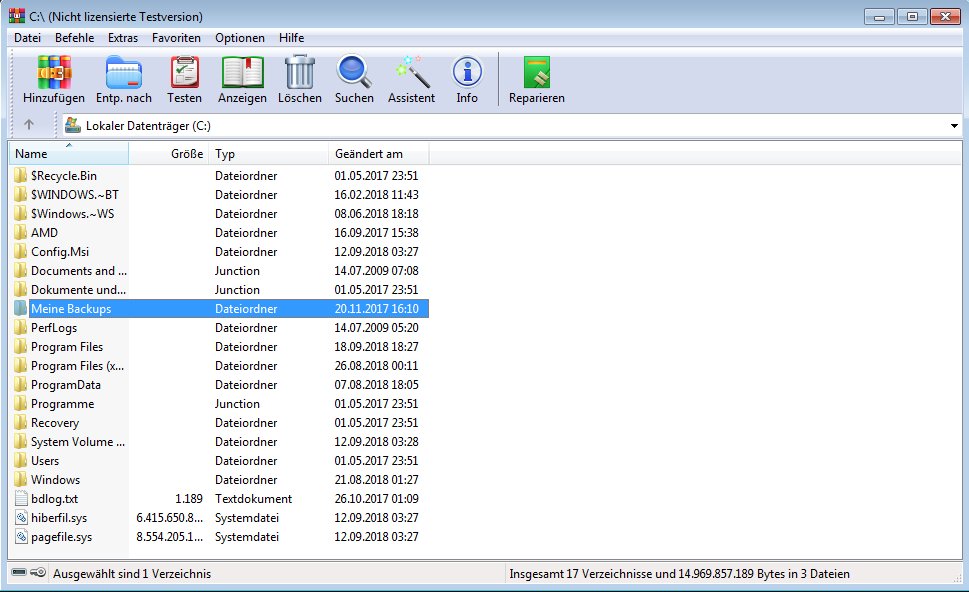969x592 pixels.
Task: Click the Entp. nach extract icon
Action: coord(124,72)
